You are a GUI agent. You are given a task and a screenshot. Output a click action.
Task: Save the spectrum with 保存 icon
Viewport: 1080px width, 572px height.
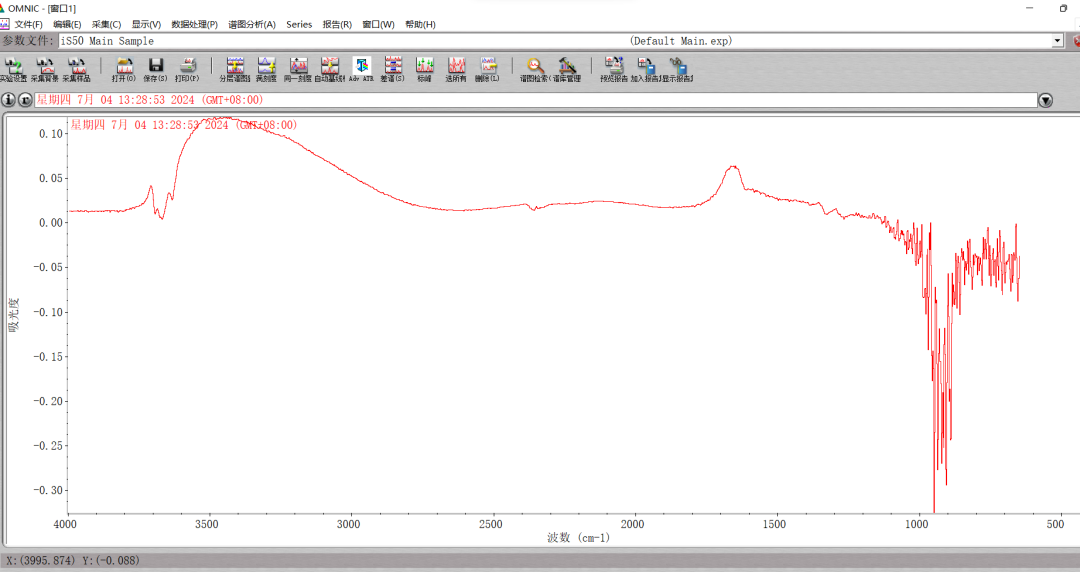(155, 68)
